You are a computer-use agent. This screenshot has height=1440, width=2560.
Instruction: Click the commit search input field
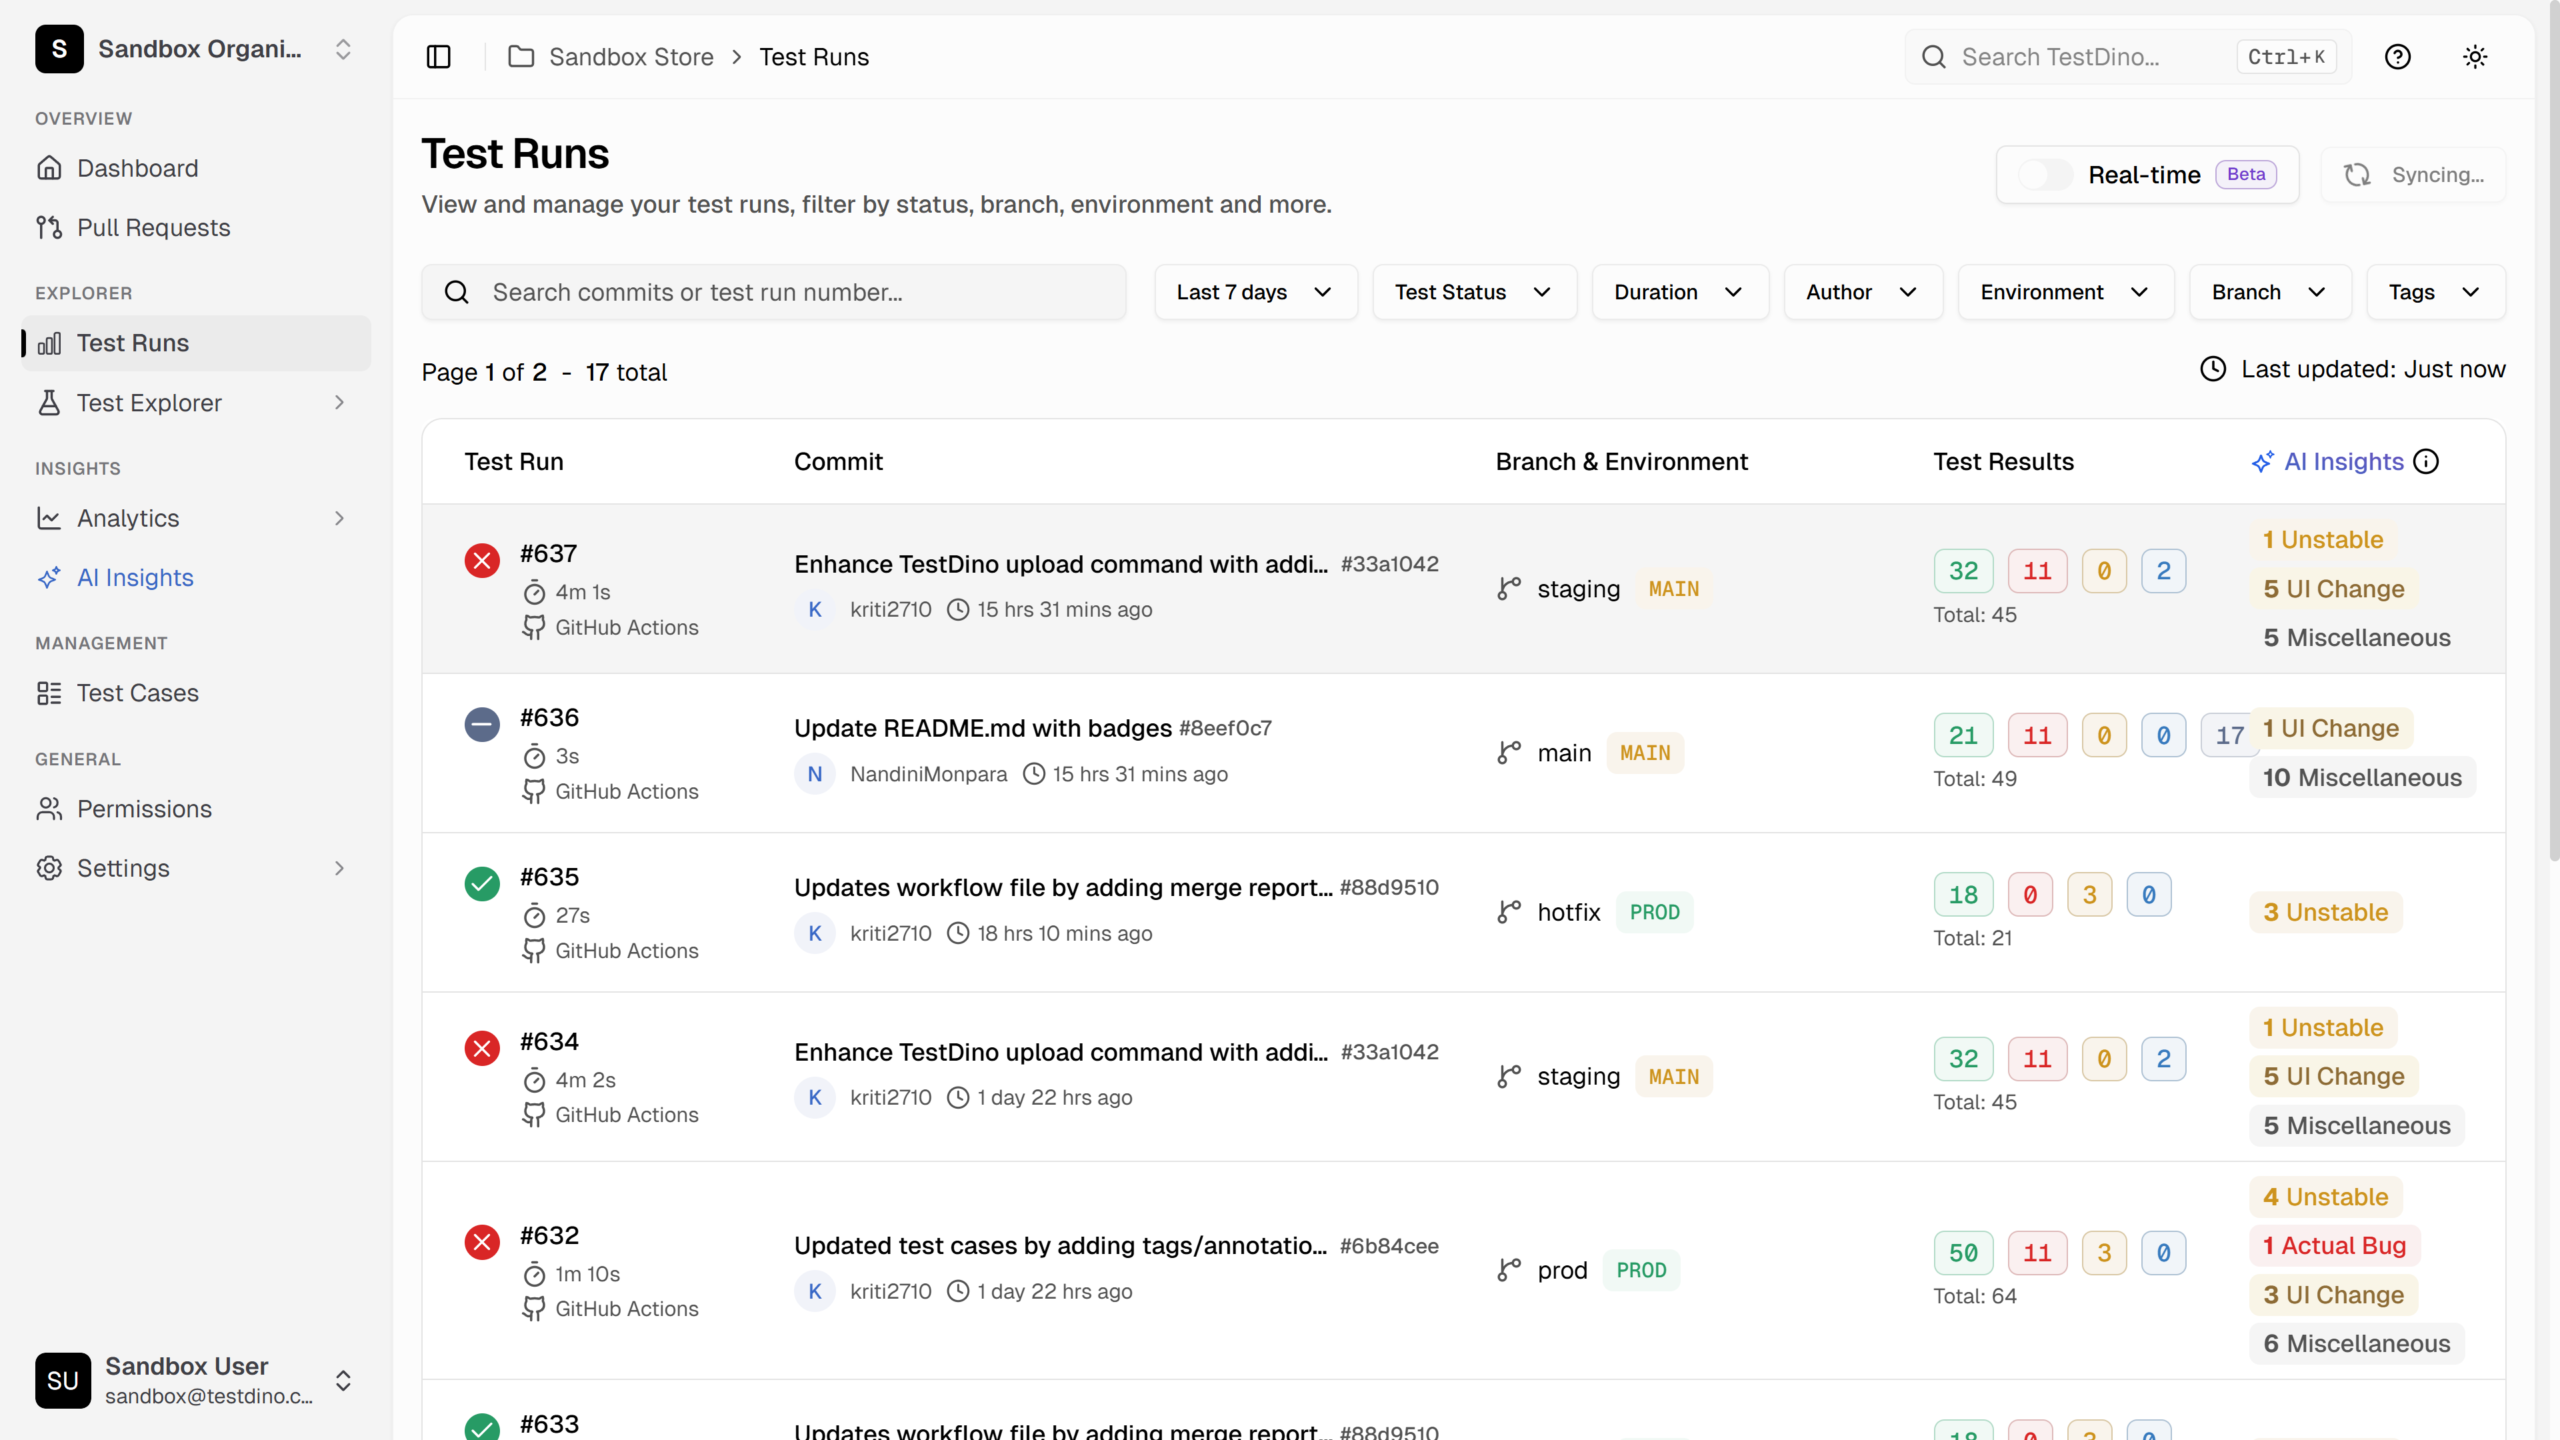click(790, 292)
